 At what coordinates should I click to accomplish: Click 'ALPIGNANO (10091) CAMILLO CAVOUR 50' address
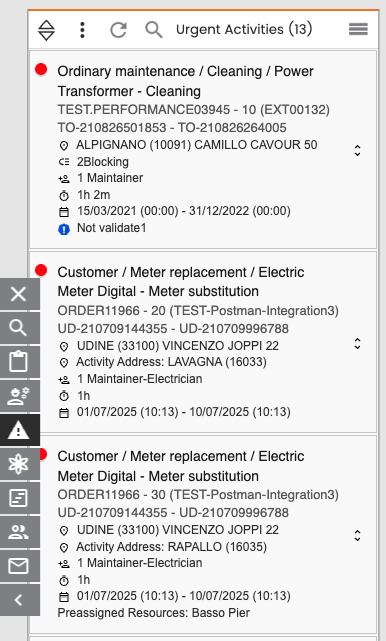[197, 145]
